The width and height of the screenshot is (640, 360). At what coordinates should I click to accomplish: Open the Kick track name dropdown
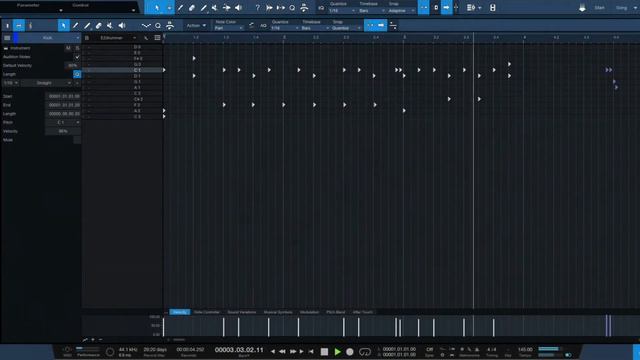pos(50,38)
